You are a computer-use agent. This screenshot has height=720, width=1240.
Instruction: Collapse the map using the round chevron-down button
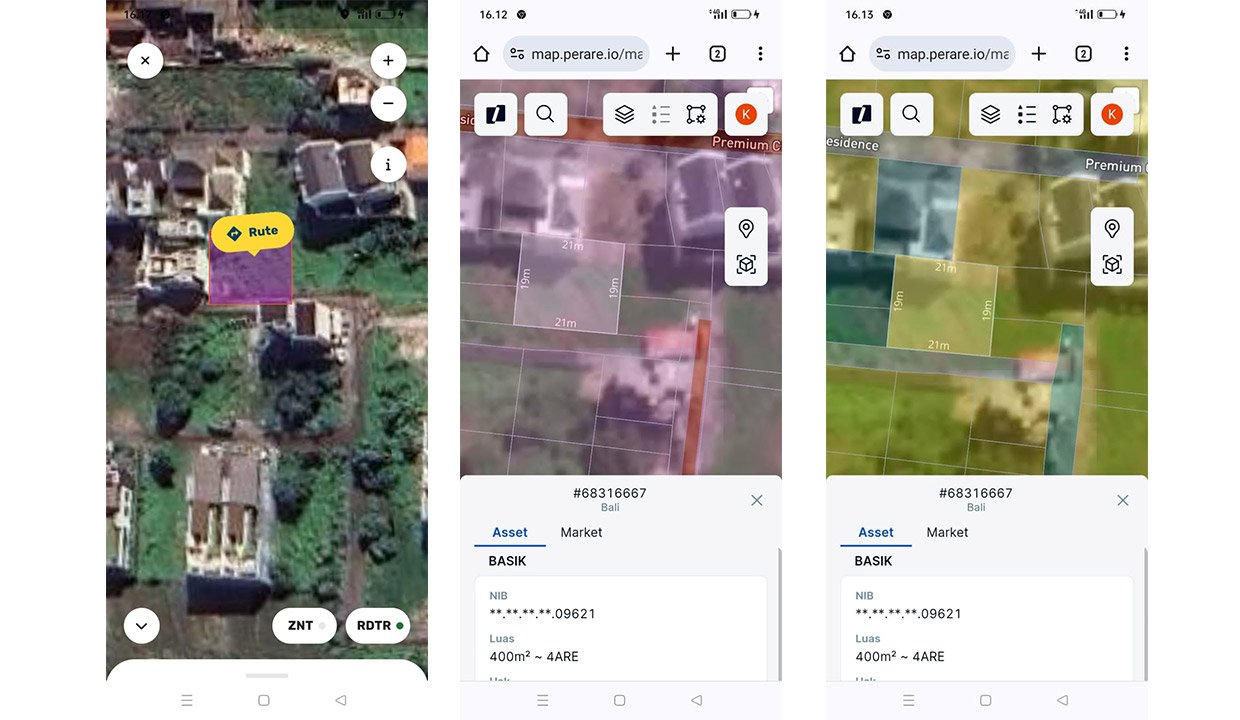[x=142, y=626]
